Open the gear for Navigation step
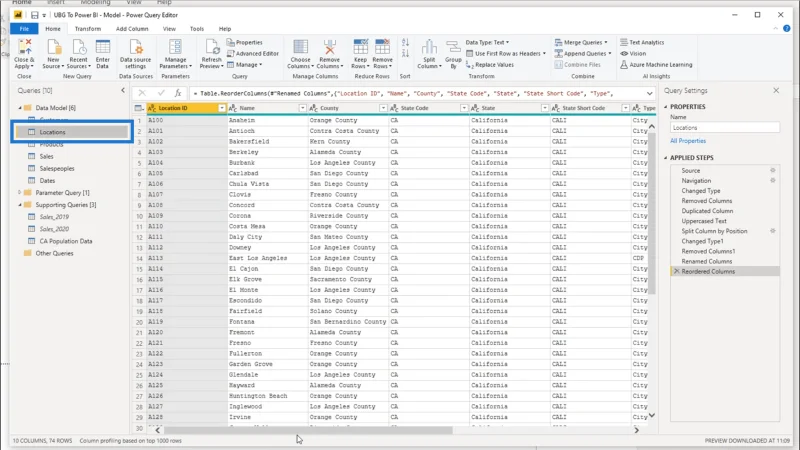This screenshot has height=450, width=800. (772, 181)
